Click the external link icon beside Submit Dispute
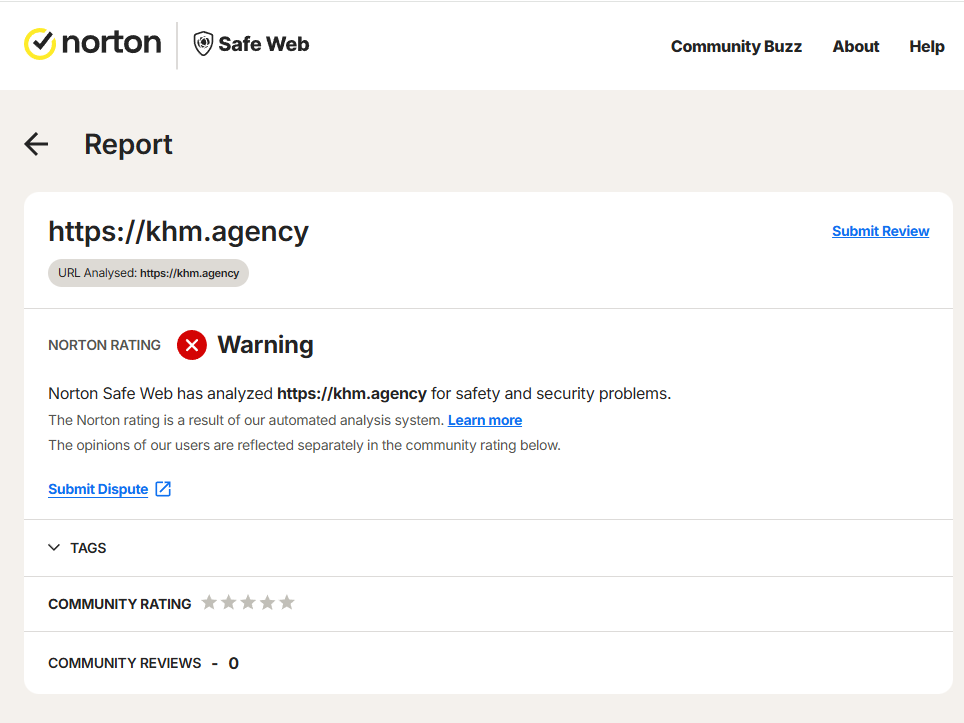The height and width of the screenshot is (723, 964). point(163,489)
